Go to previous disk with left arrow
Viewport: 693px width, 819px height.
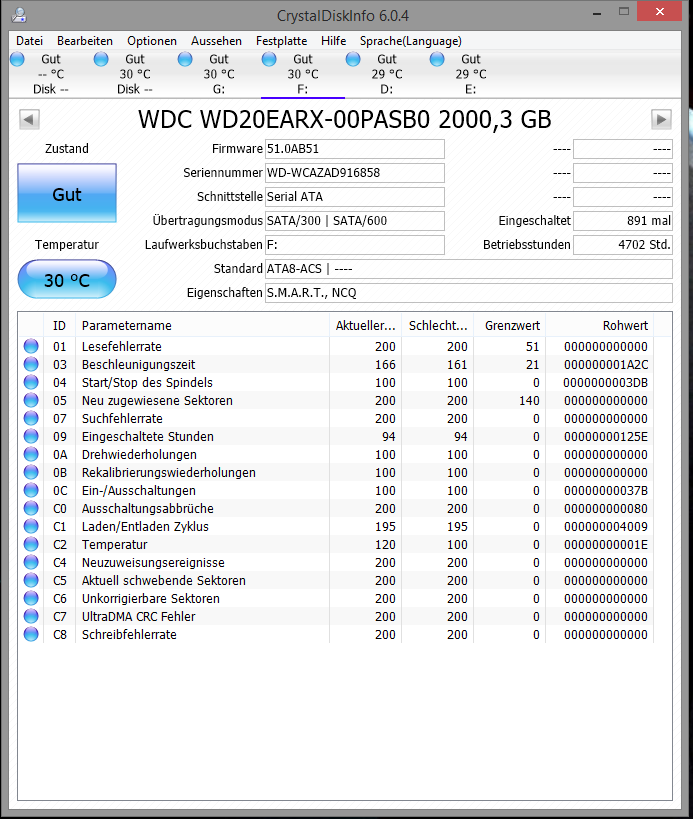pos(29,120)
